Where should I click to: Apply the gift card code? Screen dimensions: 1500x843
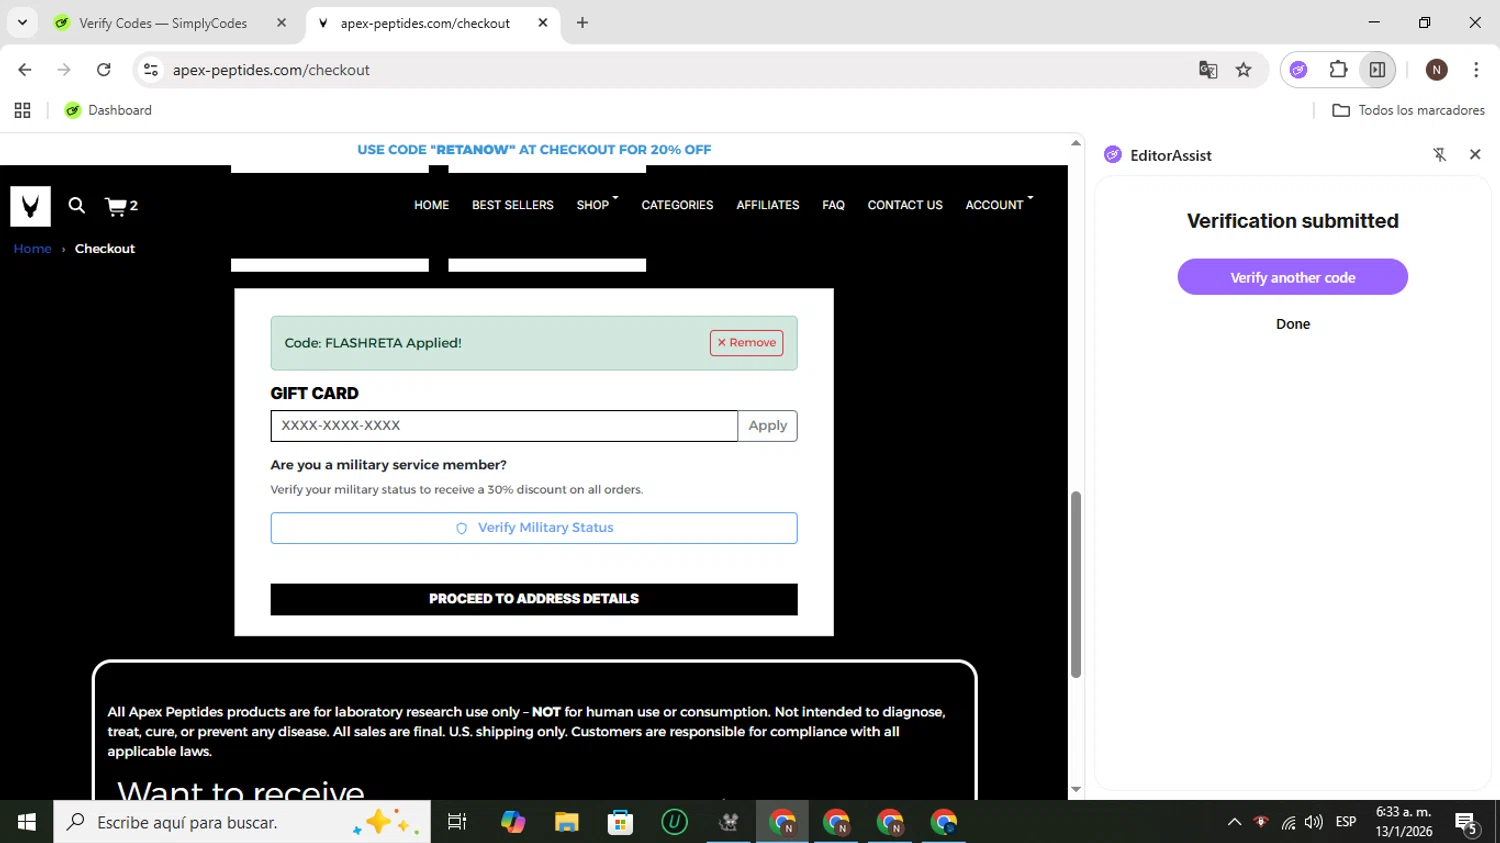768,426
